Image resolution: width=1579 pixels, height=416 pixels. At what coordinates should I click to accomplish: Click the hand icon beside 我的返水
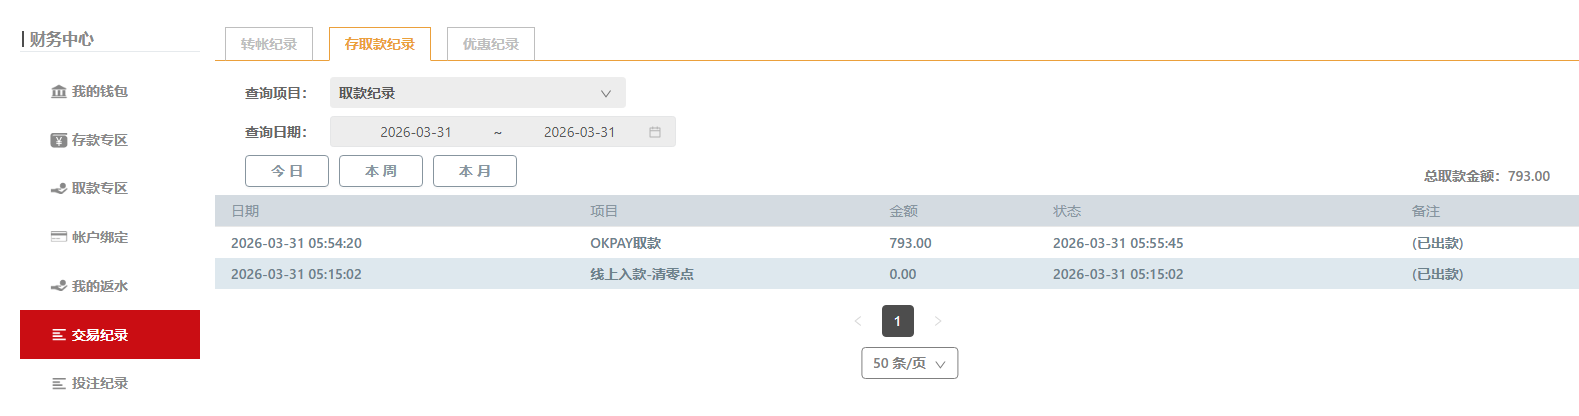tap(59, 286)
